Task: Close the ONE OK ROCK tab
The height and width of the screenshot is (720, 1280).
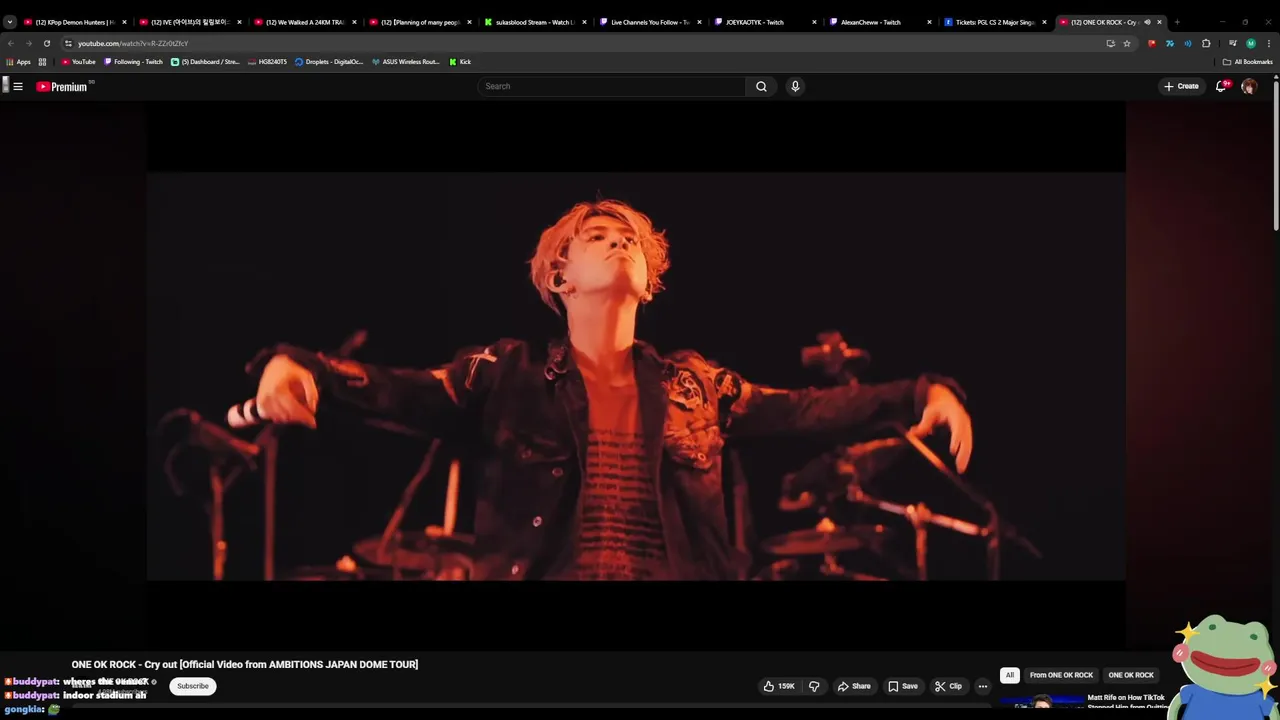Action: (x=1159, y=22)
